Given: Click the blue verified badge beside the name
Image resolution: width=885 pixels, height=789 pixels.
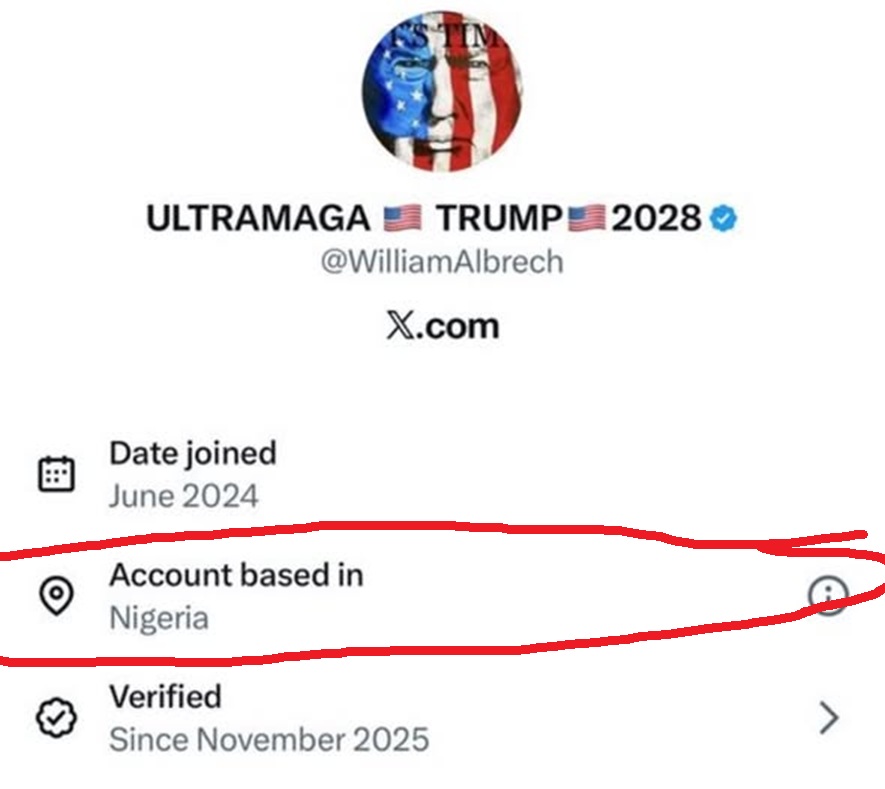Looking at the screenshot, I should click(x=723, y=217).
